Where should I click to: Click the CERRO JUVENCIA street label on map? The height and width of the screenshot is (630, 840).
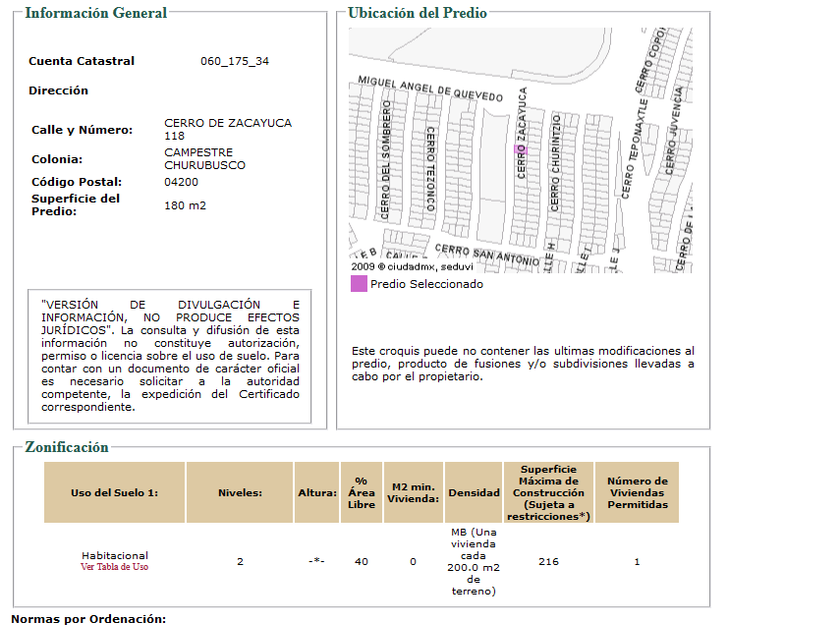click(x=675, y=130)
